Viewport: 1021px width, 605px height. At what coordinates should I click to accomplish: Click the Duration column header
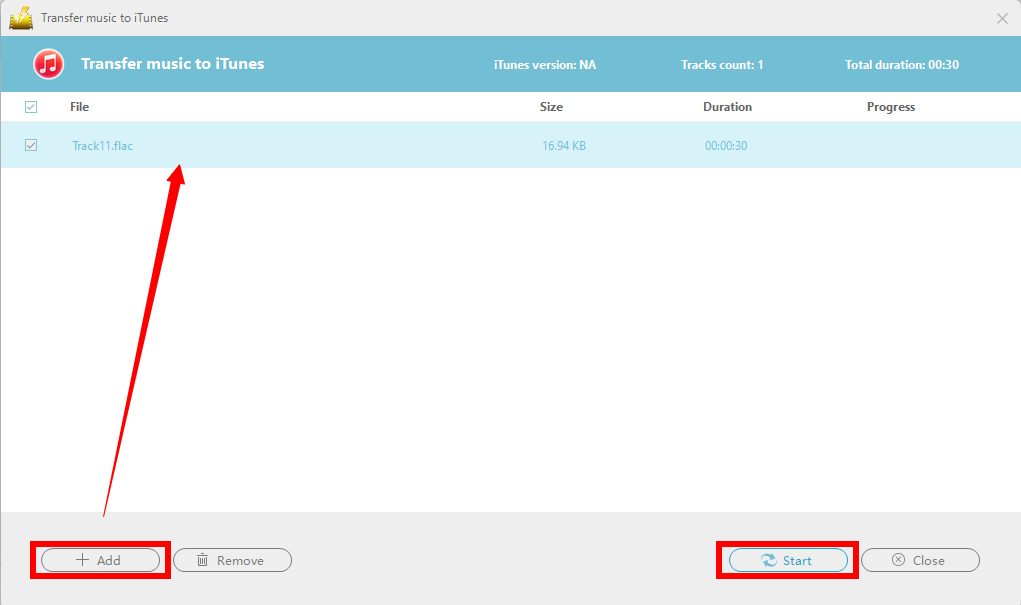(727, 106)
